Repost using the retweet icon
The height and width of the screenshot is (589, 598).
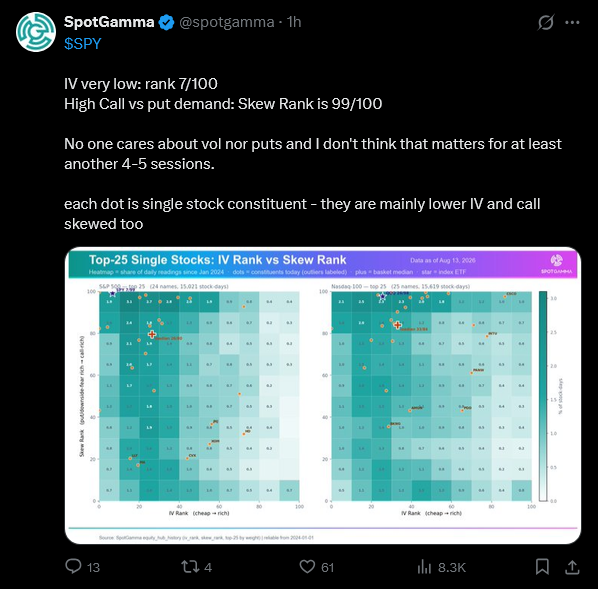190,566
